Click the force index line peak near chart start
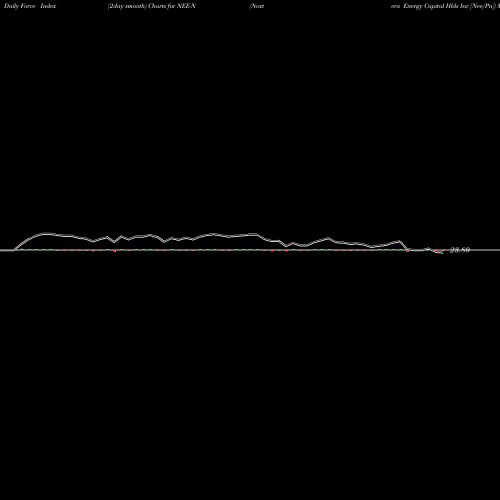The width and height of the screenshot is (500, 500). click(46, 233)
